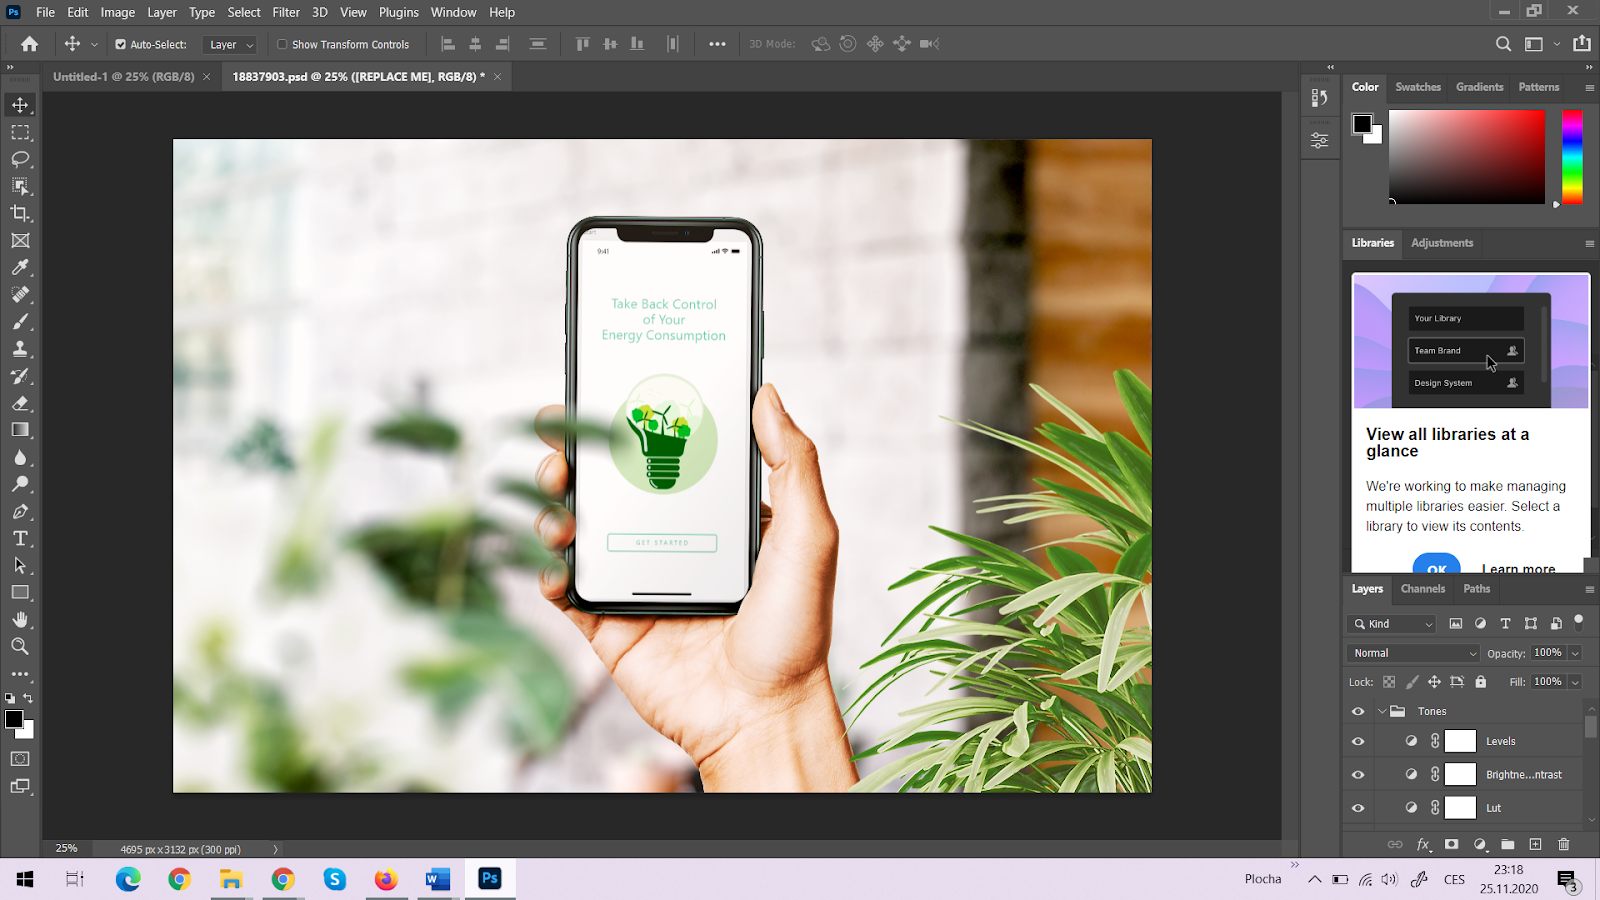Hide the Levels adjustment layer

(x=1358, y=741)
